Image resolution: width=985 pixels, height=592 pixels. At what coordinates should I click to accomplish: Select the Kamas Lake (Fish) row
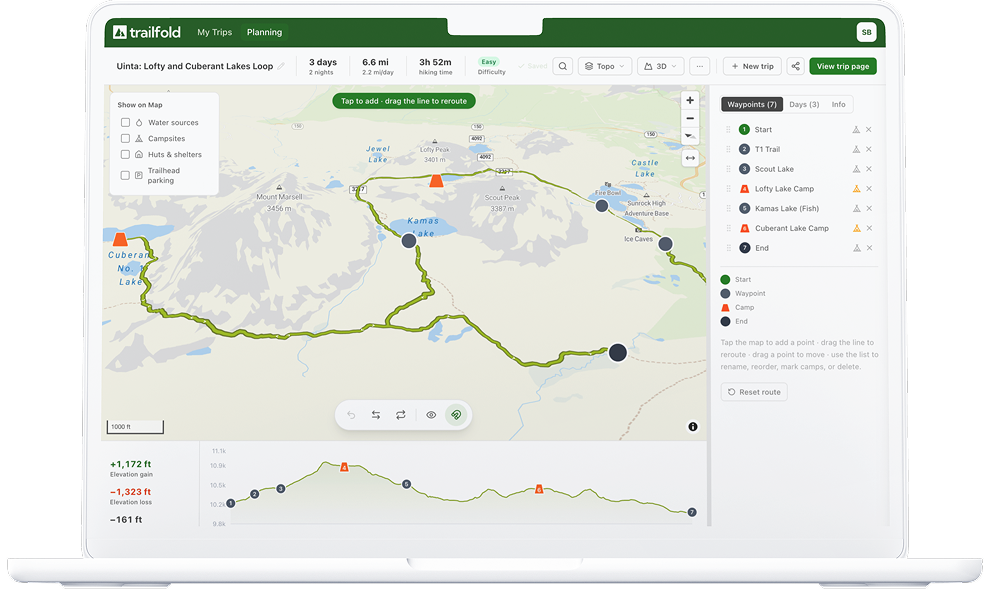[x=798, y=209]
